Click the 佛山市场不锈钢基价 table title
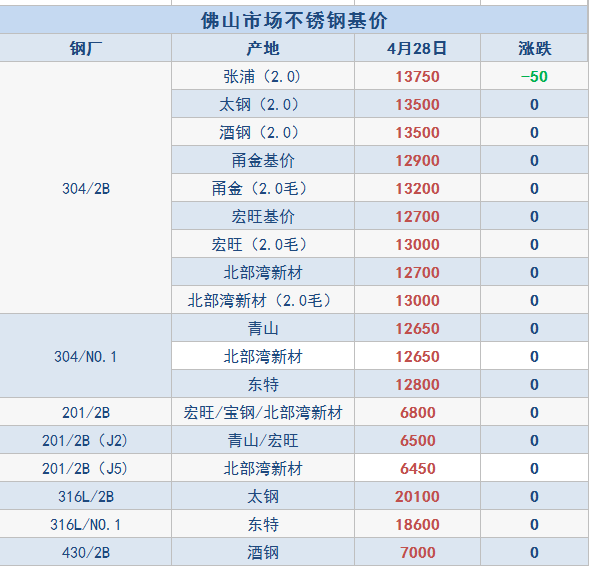Screen dimensions: 589x566 click(x=294, y=20)
